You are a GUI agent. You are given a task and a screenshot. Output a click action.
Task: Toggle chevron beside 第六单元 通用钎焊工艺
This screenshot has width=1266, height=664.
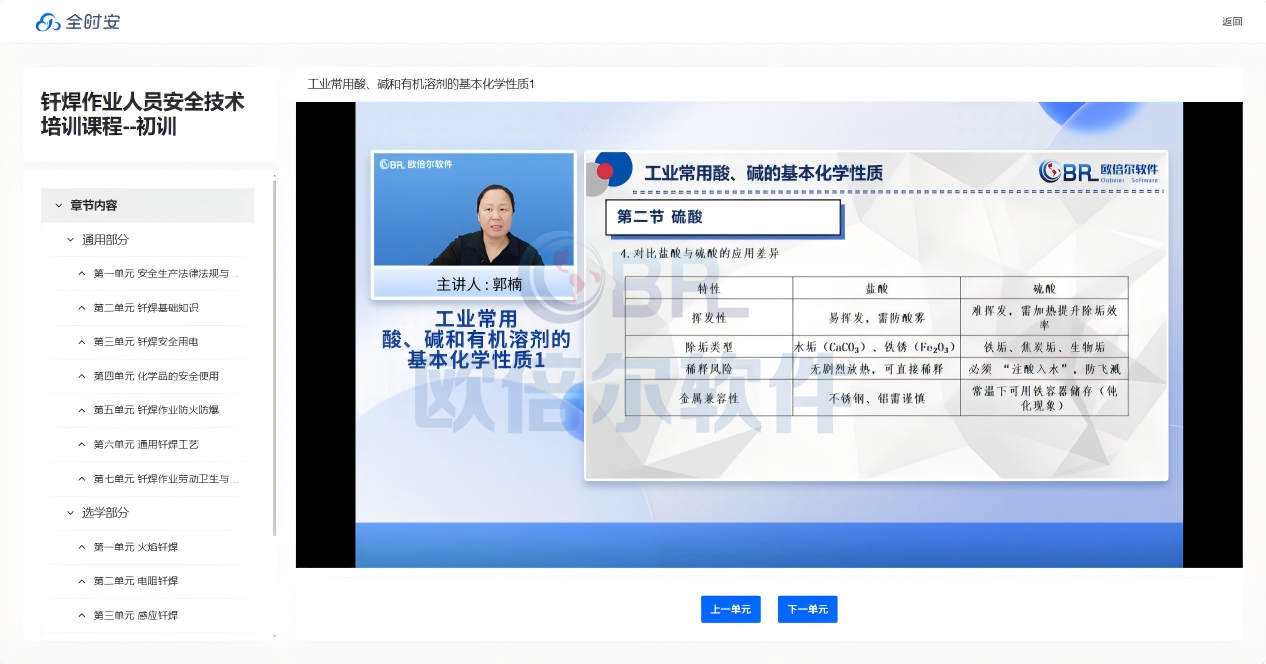pyautogui.click(x=82, y=444)
